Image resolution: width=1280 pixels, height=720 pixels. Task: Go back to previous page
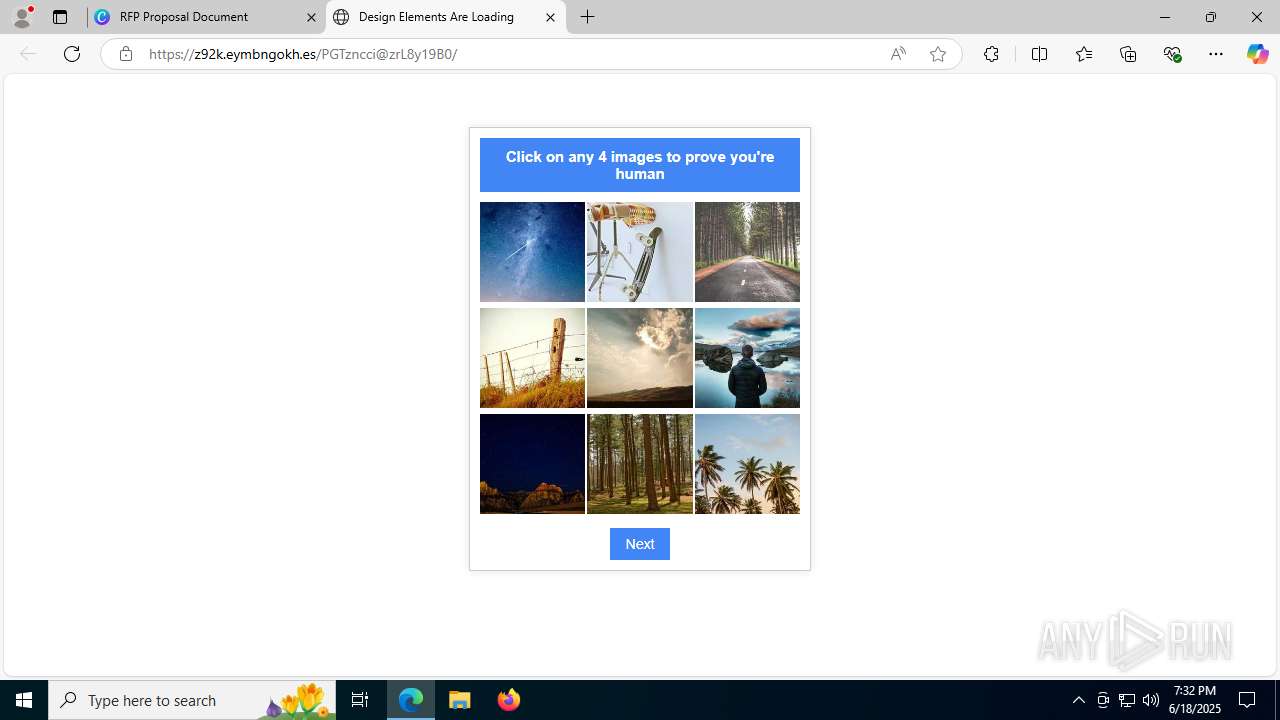28,54
